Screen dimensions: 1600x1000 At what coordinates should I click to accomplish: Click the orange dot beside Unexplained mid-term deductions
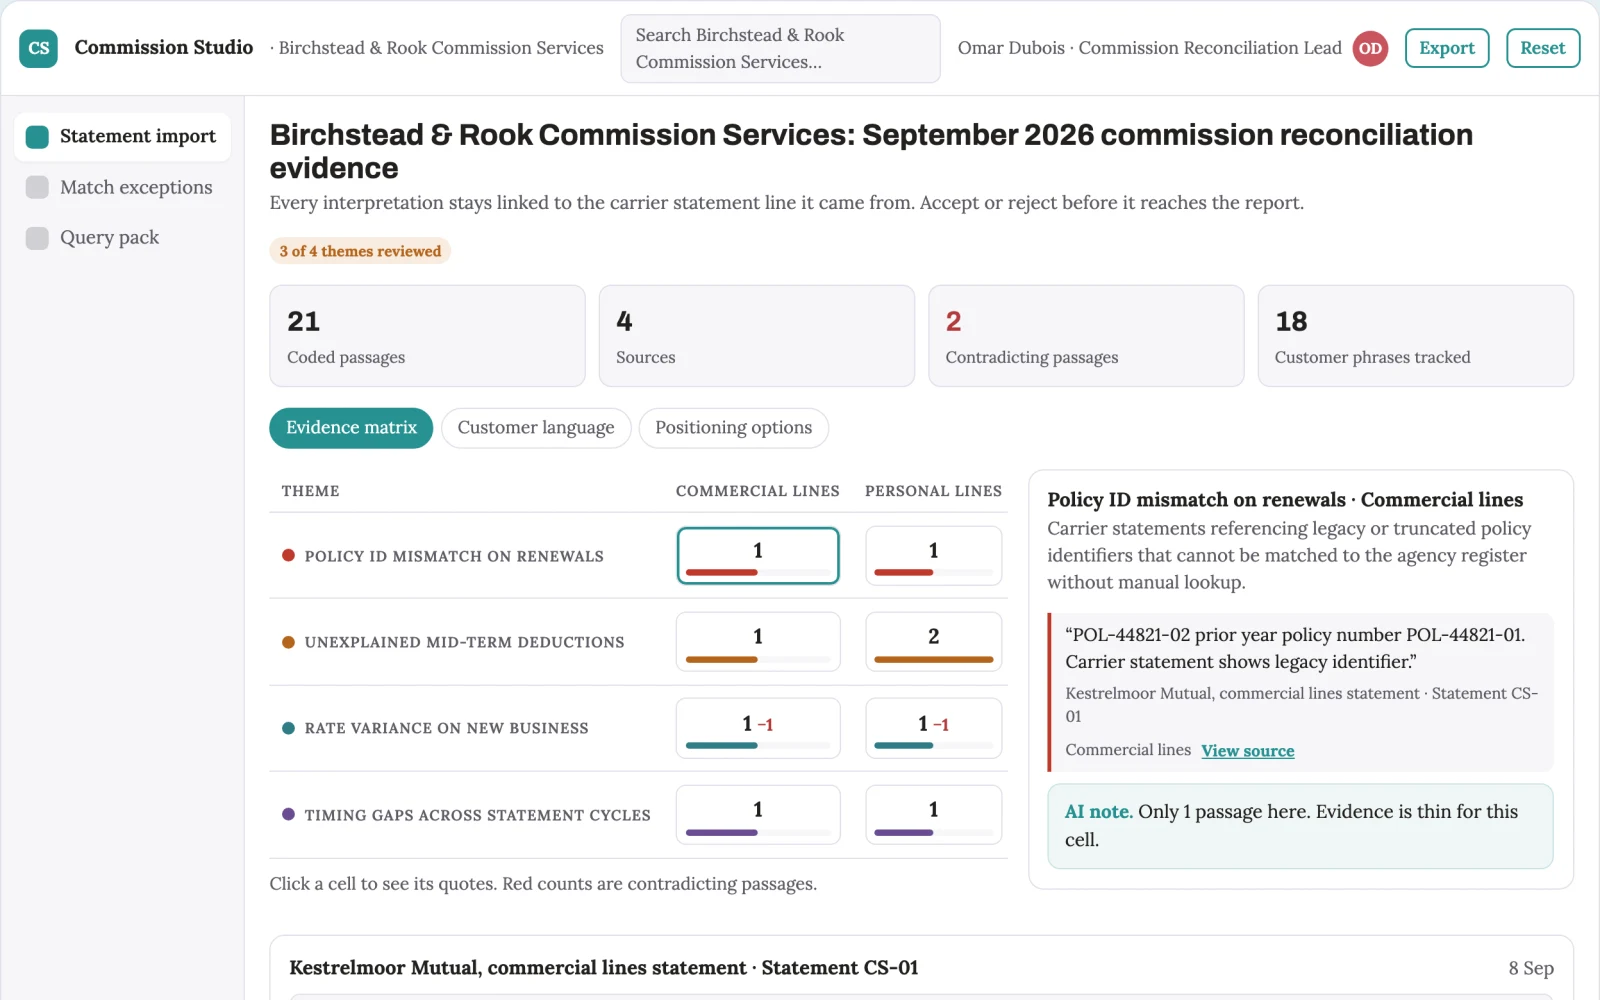tap(288, 642)
